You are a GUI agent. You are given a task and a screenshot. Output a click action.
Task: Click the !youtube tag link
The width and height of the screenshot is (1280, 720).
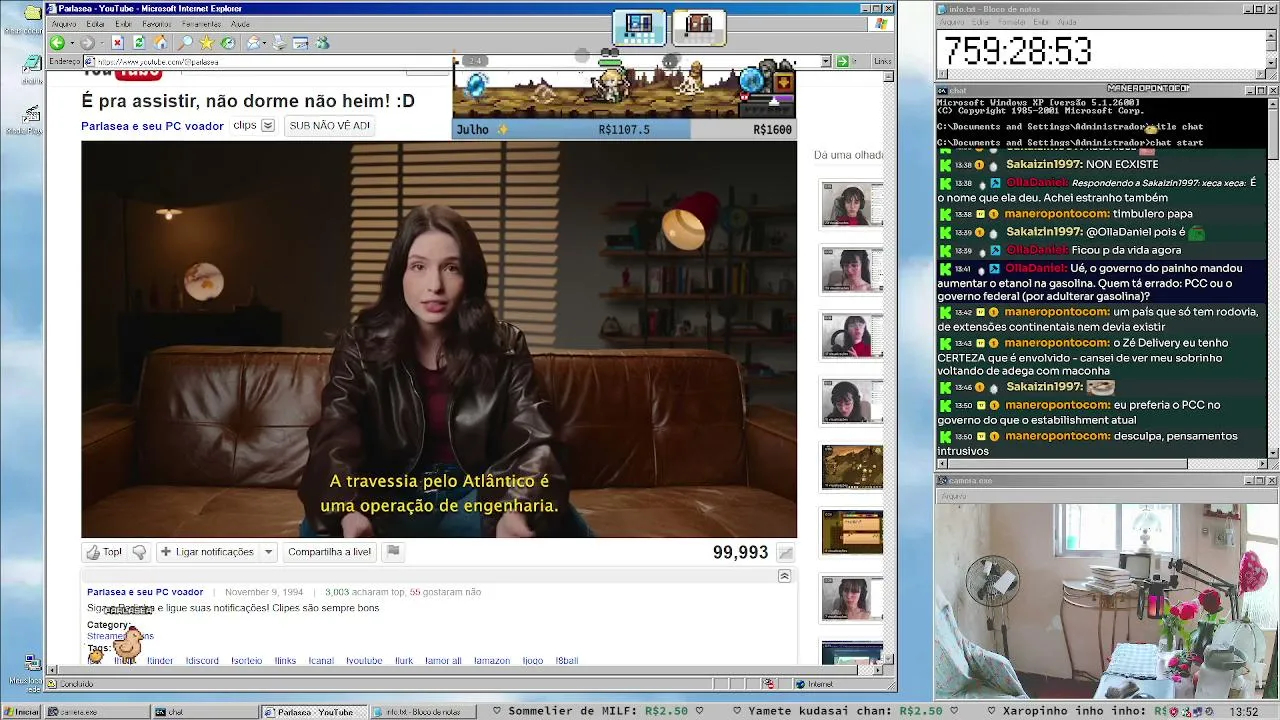[x=364, y=661]
